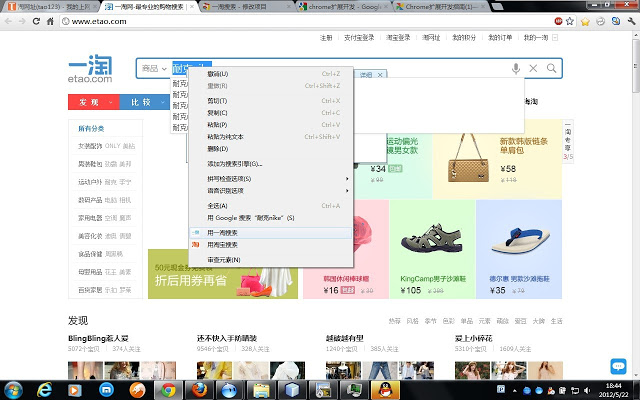The width and height of the screenshot is (640, 400).
Task: Choose 剪切(T) in context menu
Action: (271, 101)
